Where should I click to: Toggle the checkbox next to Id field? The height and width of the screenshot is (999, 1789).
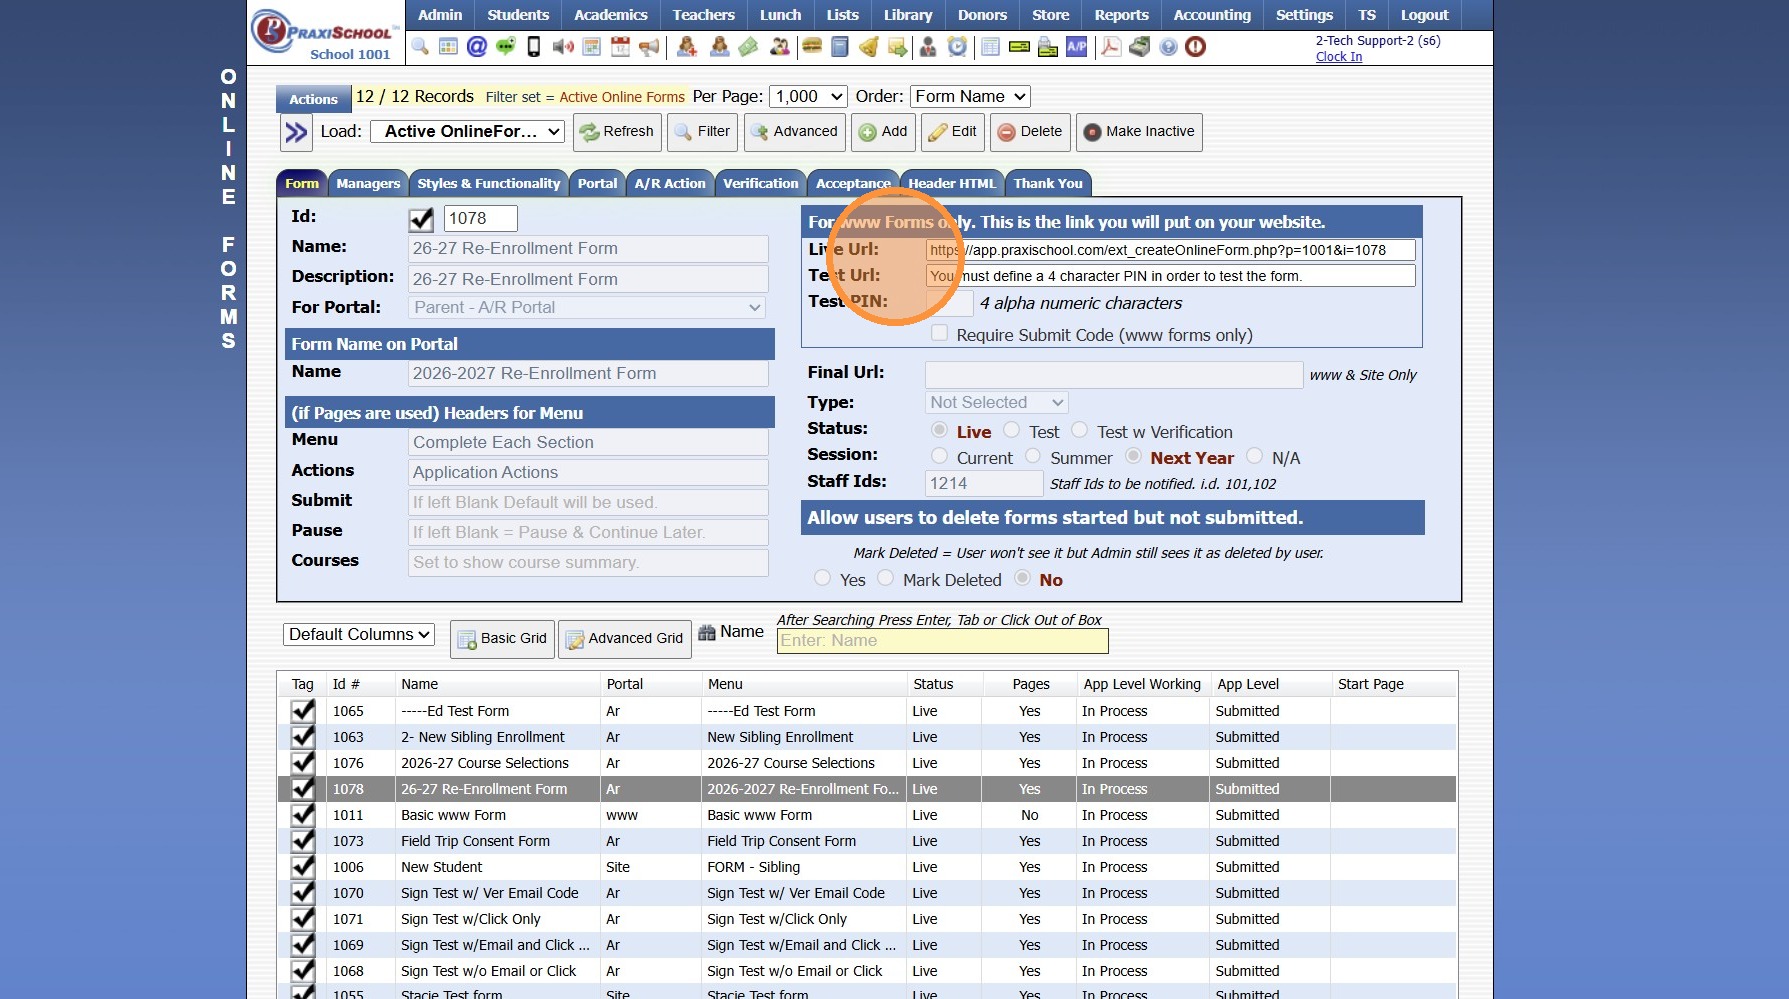421,219
